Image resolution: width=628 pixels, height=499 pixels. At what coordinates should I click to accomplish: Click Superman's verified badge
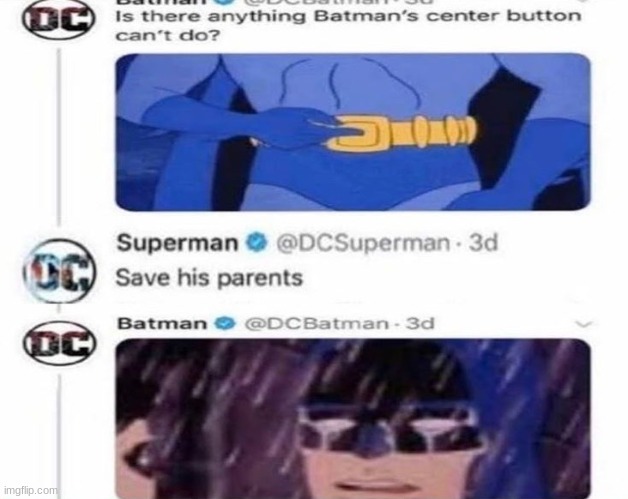256,242
